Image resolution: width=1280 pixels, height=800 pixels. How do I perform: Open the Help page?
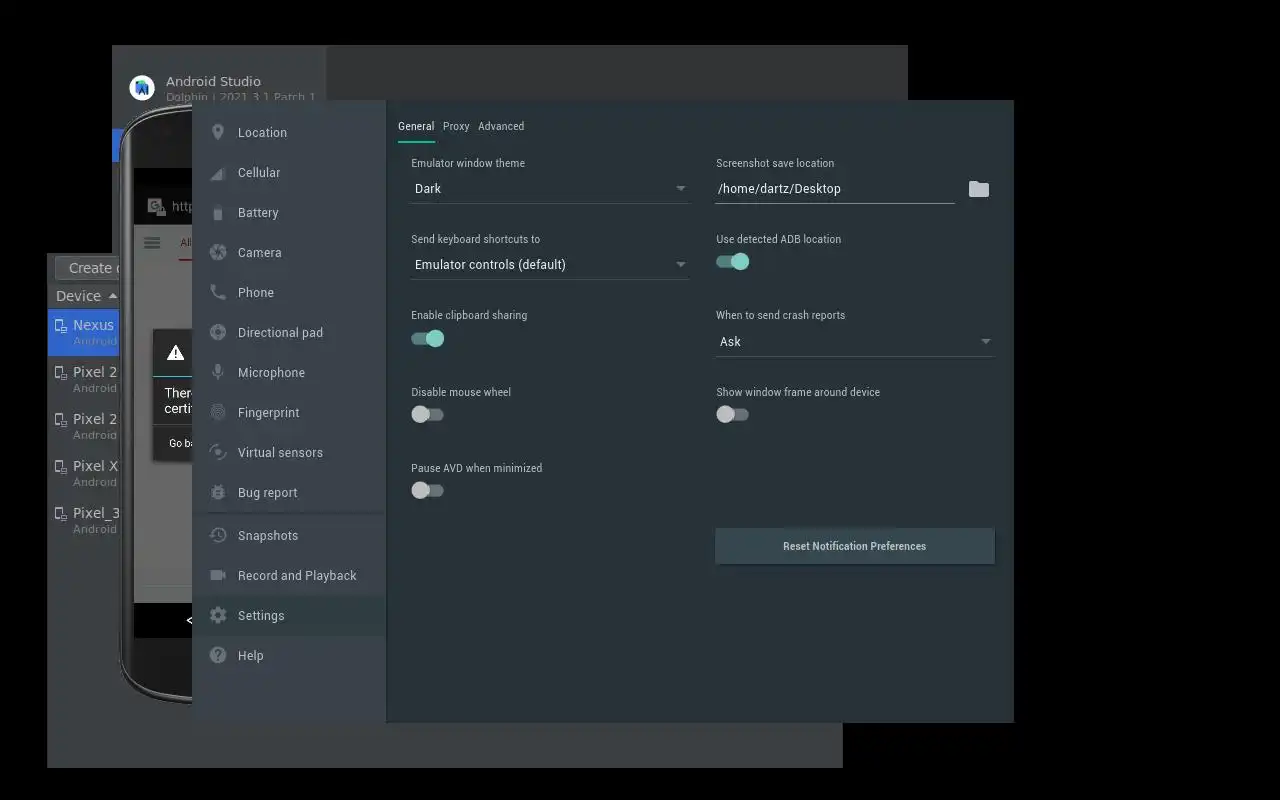click(289, 655)
